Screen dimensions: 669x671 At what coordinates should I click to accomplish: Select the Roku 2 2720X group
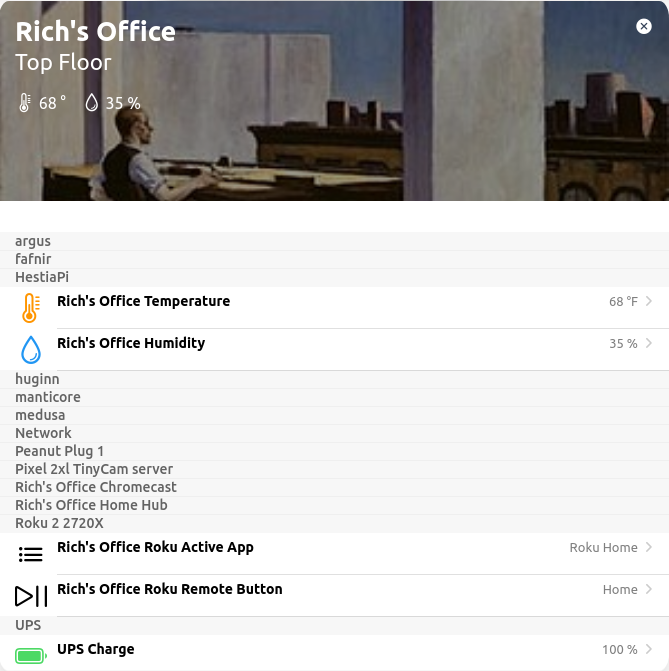pos(59,523)
